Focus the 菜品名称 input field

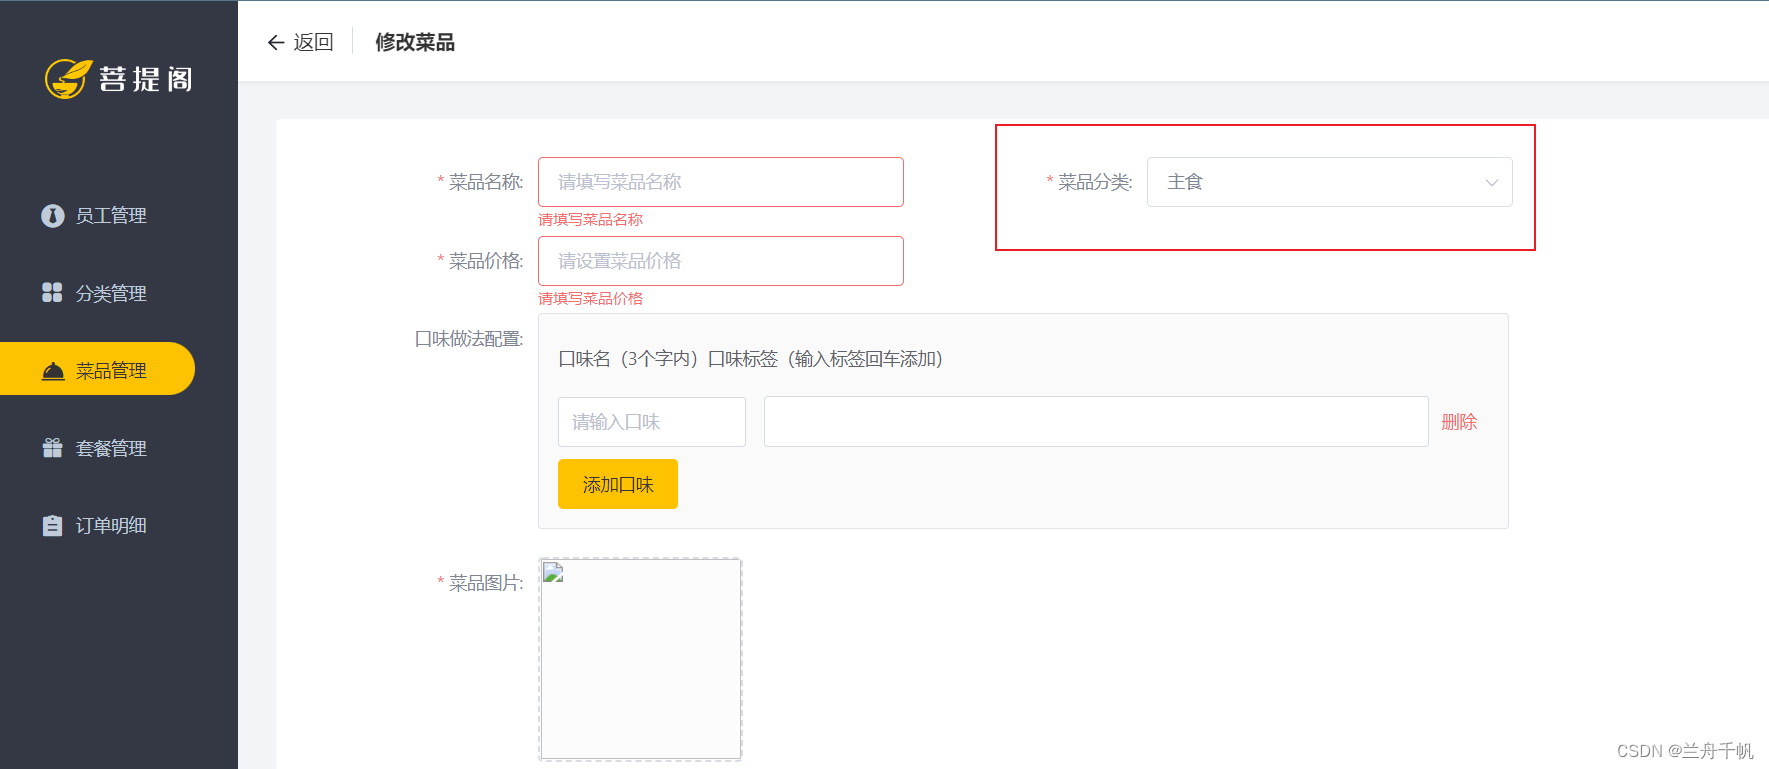pos(721,182)
